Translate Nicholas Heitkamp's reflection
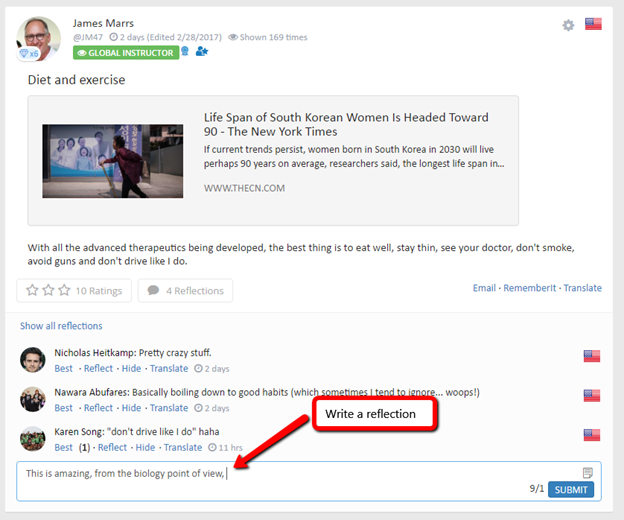Viewport: 624px width, 520px height. point(169,368)
